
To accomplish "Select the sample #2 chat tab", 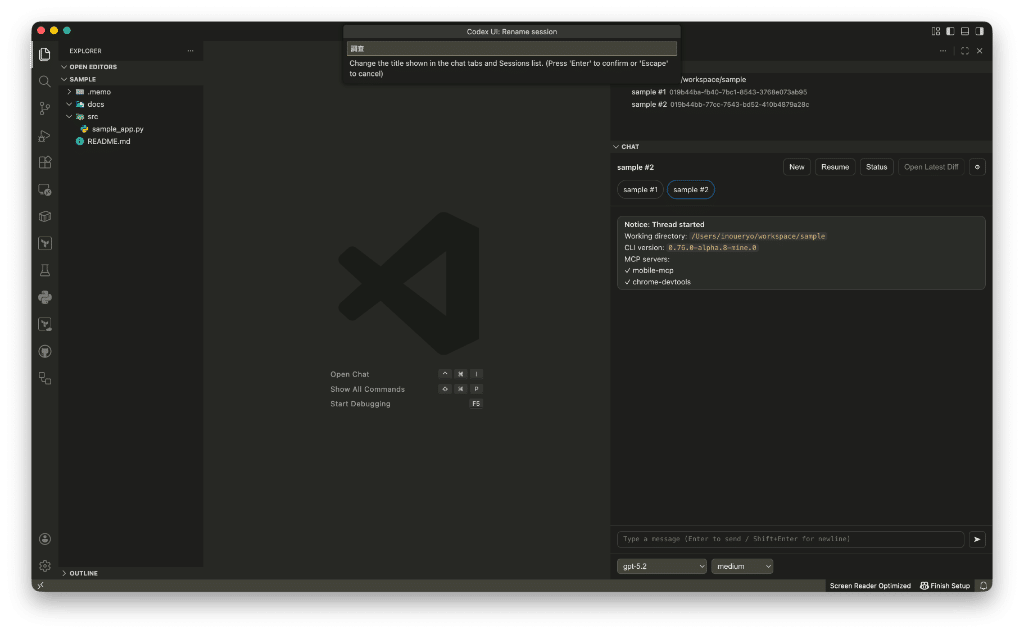I will (690, 189).
